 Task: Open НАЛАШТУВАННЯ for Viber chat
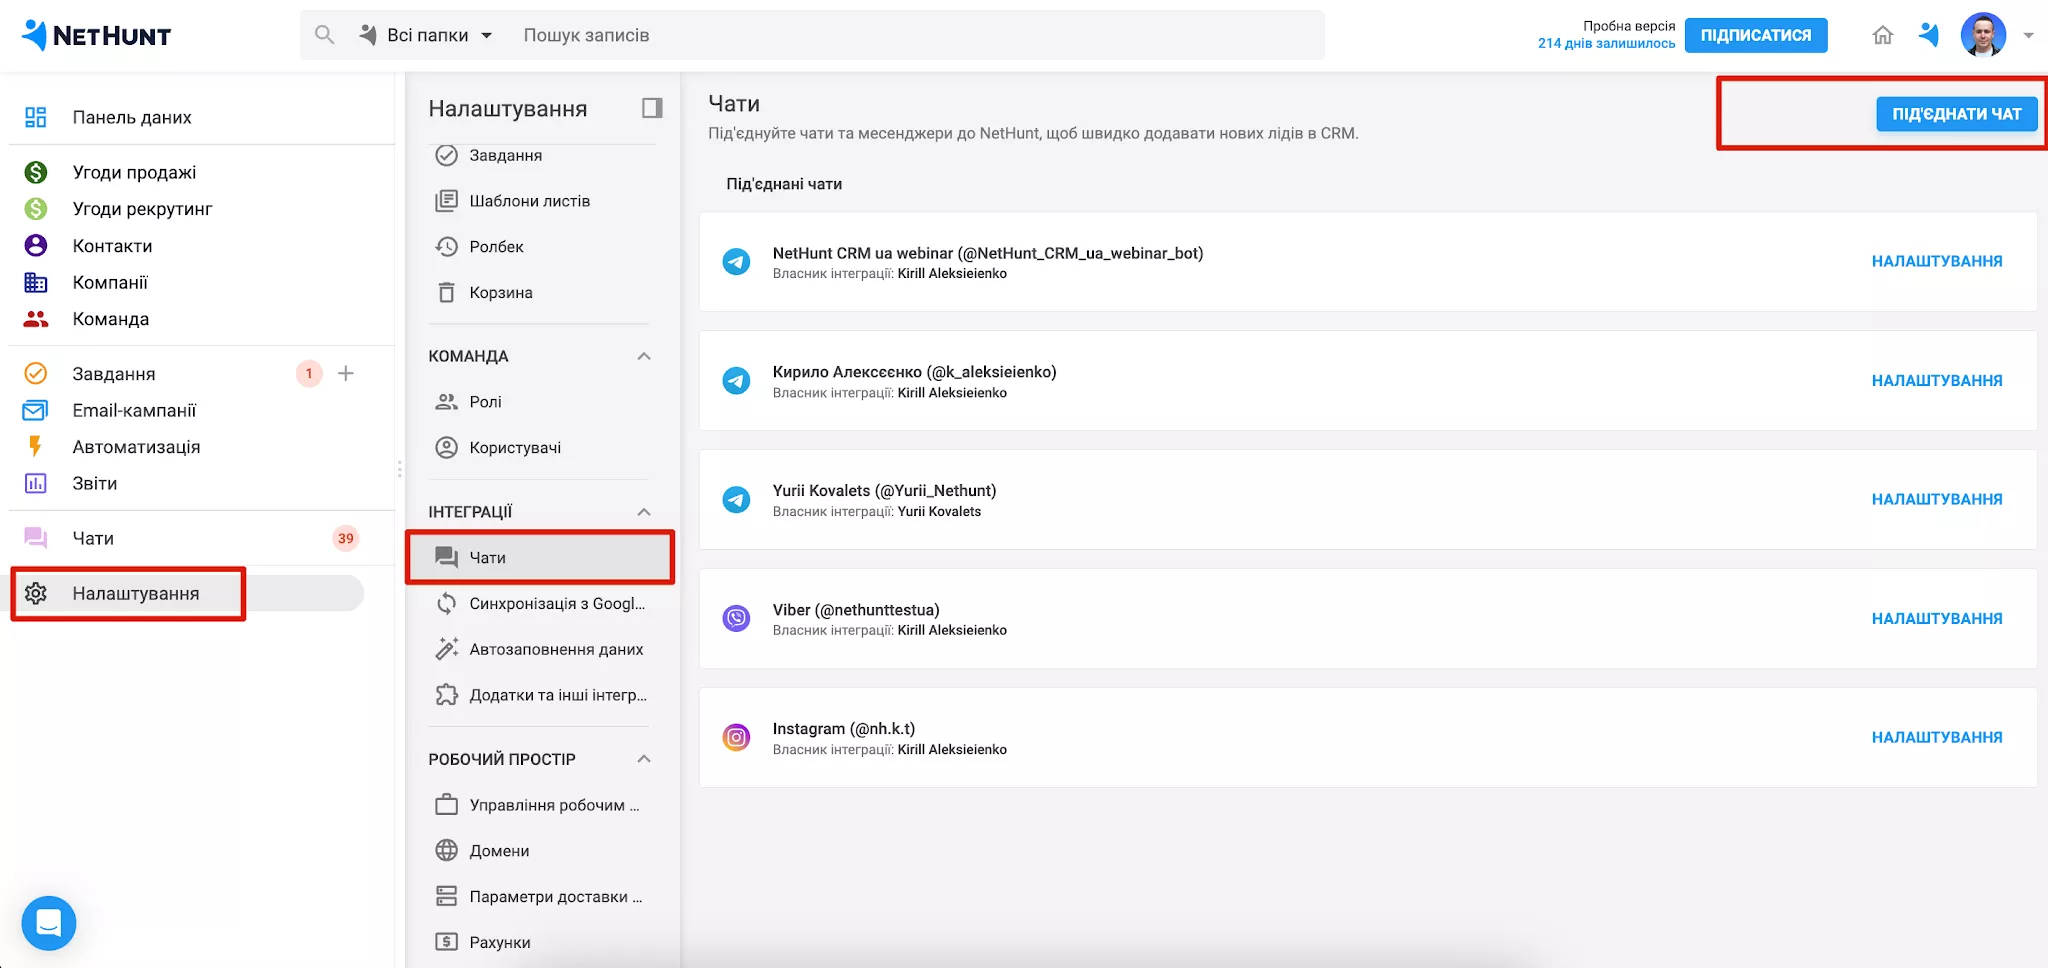pos(1937,619)
